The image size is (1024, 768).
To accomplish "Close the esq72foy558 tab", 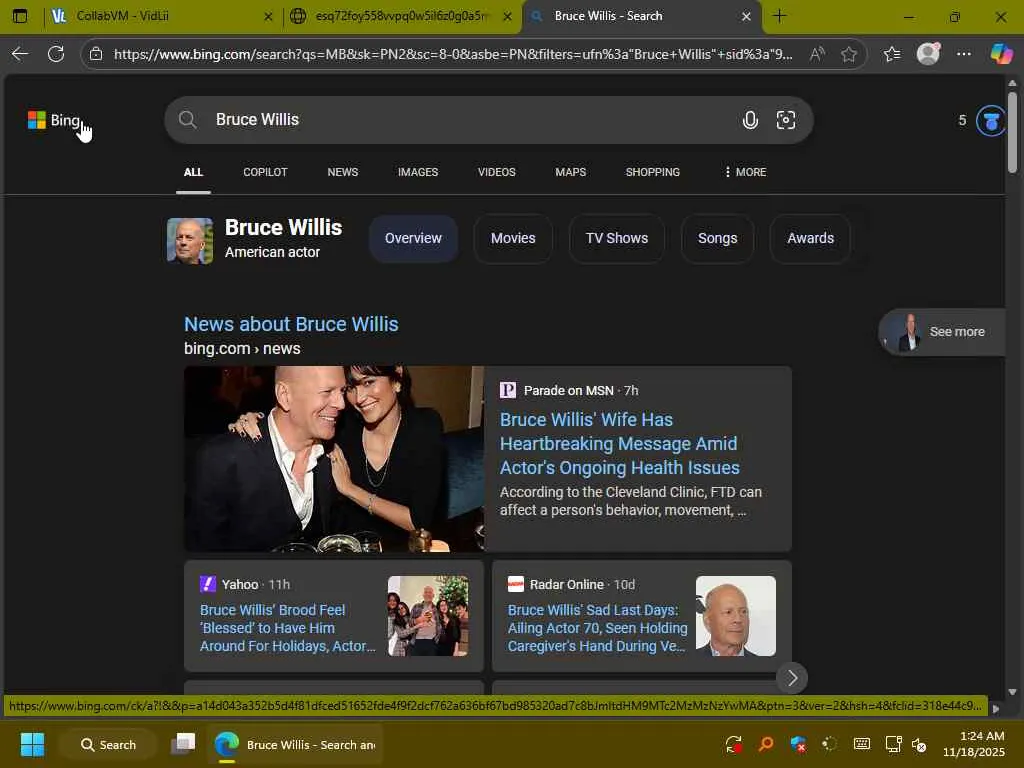I will click(x=507, y=17).
